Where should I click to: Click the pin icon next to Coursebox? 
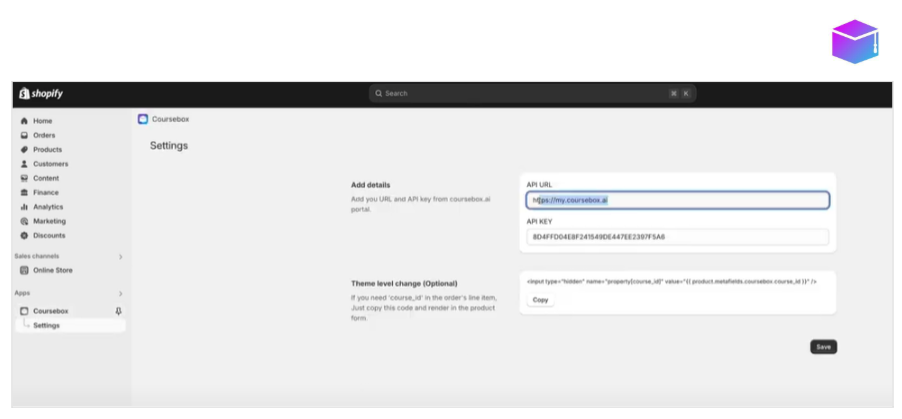(x=119, y=311)
